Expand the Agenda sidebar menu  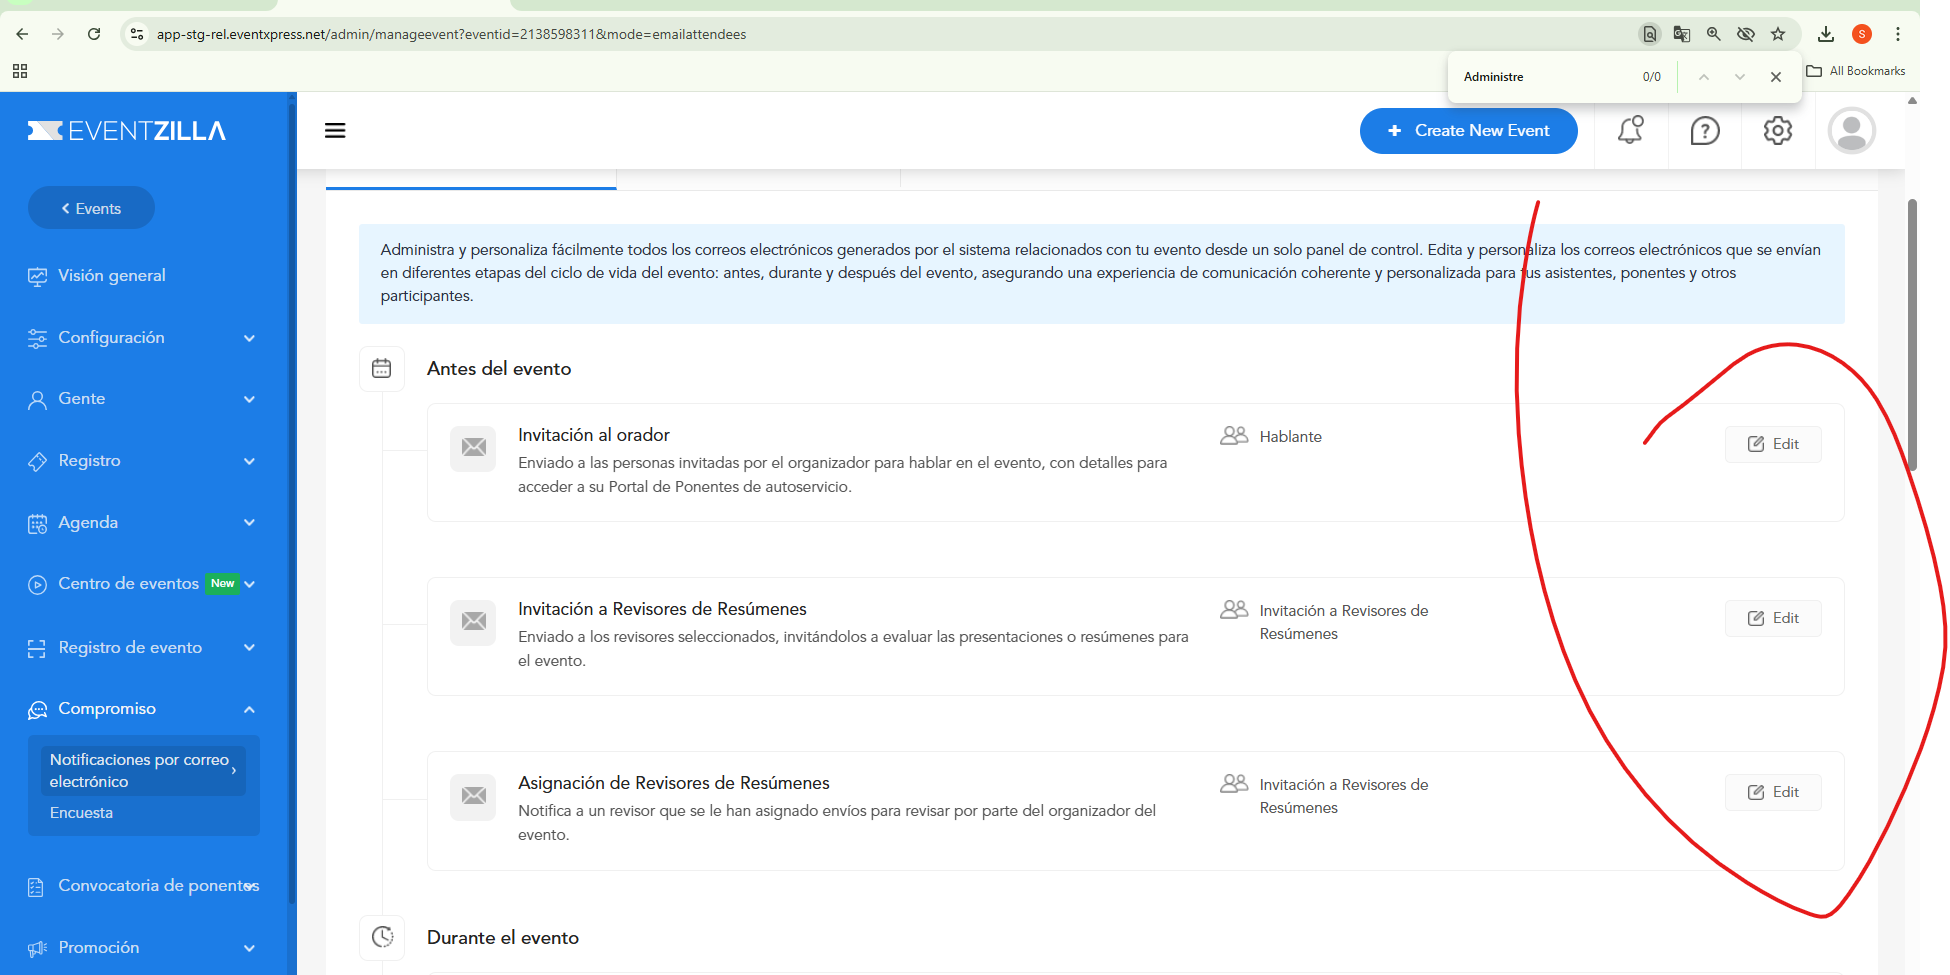[x=143, y=523]
